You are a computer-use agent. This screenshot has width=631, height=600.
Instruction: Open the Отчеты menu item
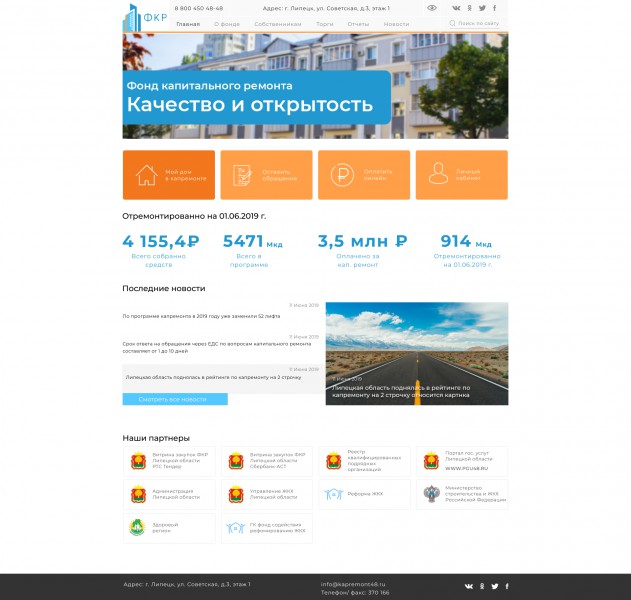tap(358, 24)
